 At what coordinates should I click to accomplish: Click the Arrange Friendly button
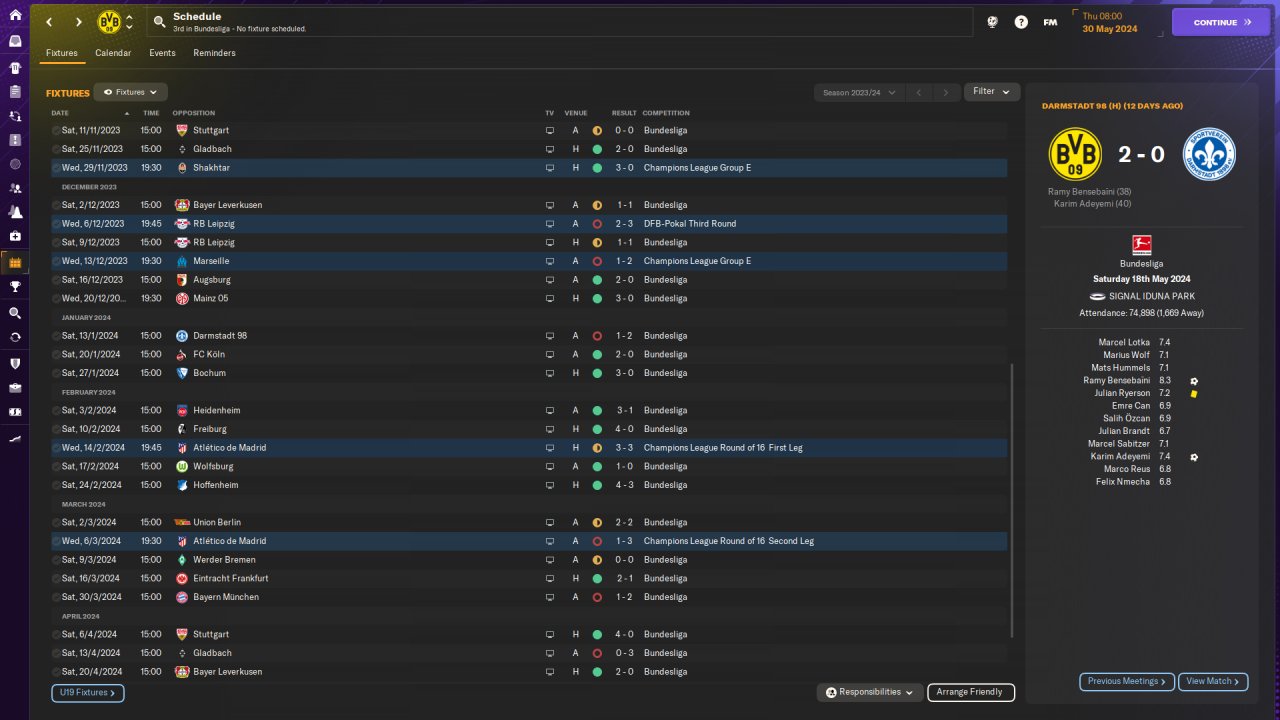click(971, 692)
